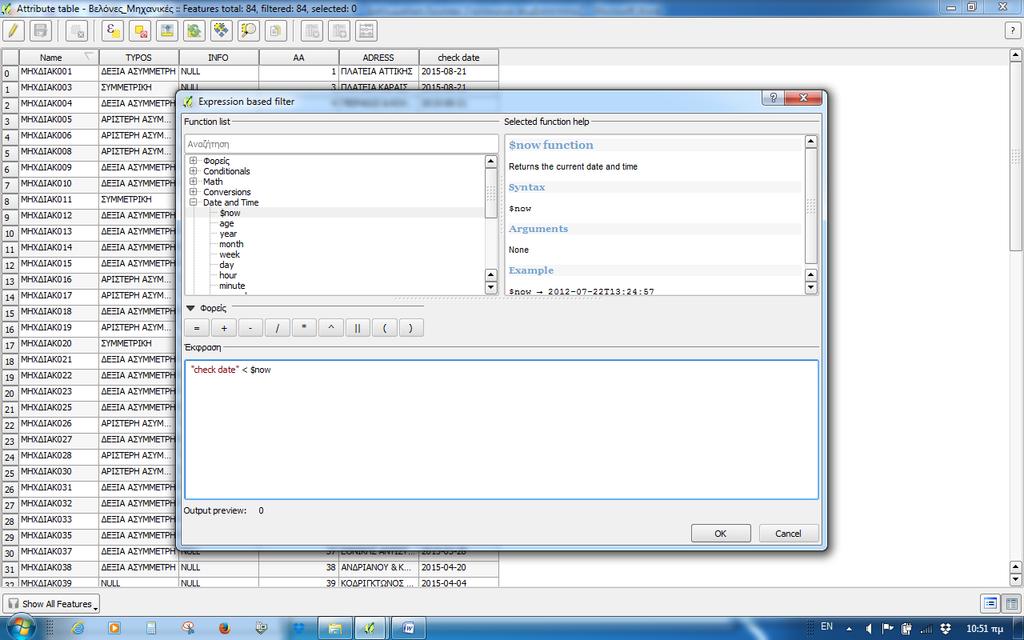Image resolution: width=1024 pixels, height=640 pixels.
Task: Select $now in function list
Action: pos(230,213)
